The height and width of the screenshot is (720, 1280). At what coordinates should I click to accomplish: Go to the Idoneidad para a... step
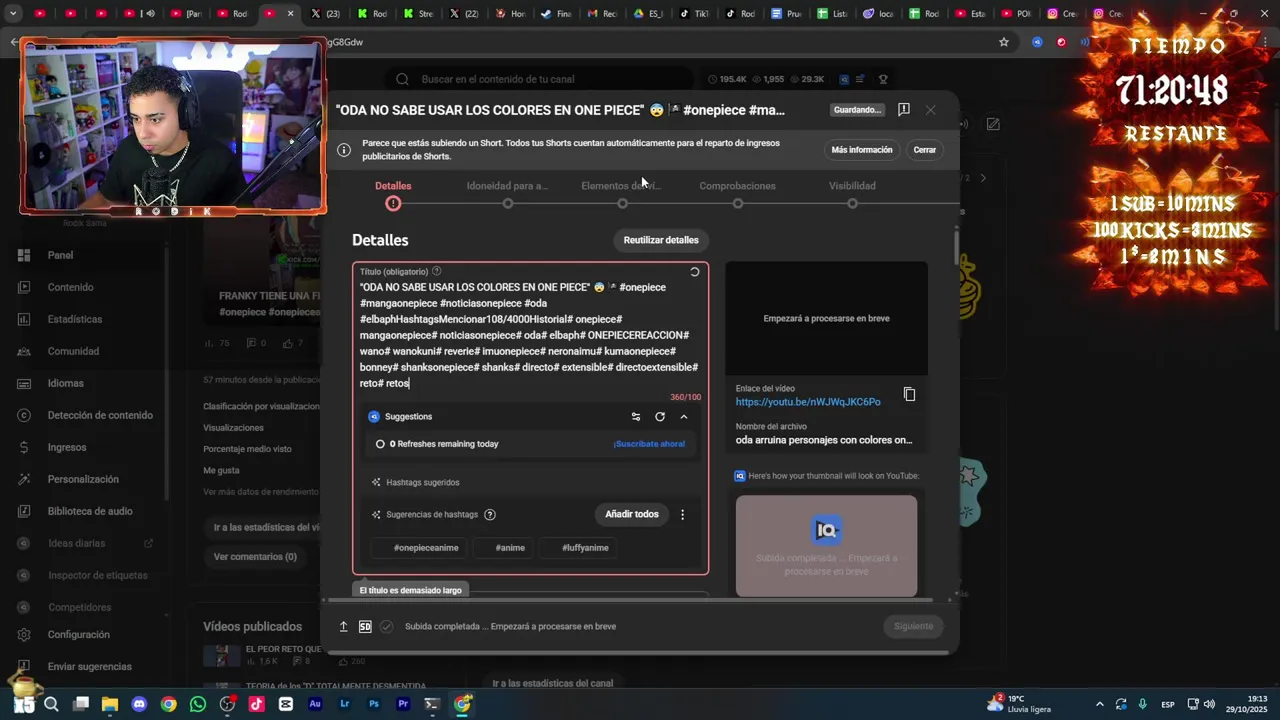(507, 194)
